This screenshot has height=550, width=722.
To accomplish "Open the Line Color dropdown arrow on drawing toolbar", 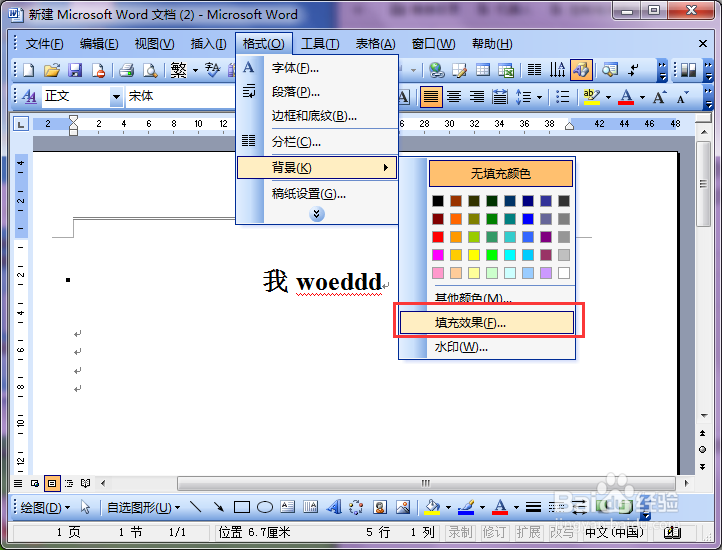I will click(482, 508).
